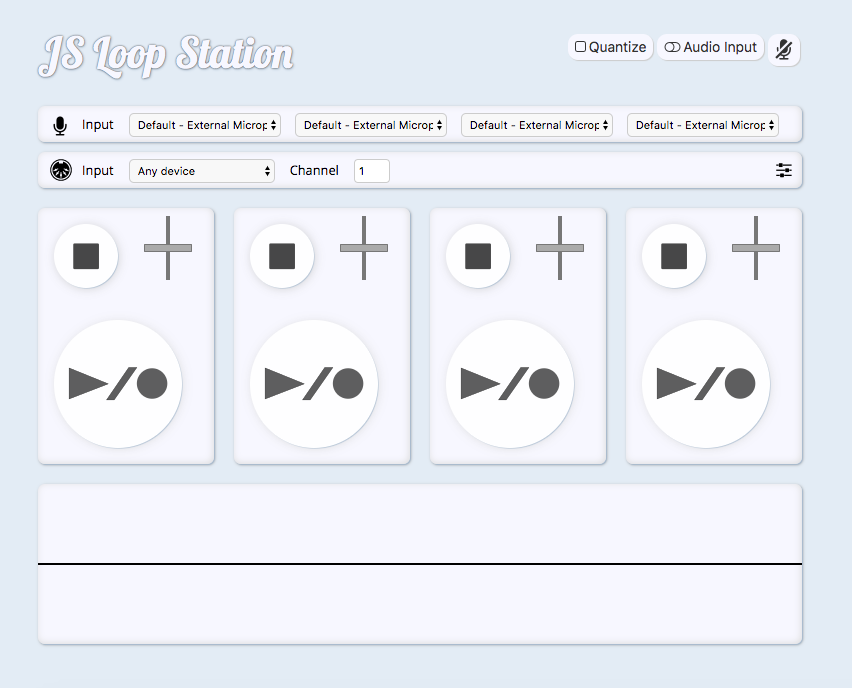Image resolution: width=852 pixels, height=688 pixels.
Task: Click the first track's volume slider handle
Action: click(168, 247)
